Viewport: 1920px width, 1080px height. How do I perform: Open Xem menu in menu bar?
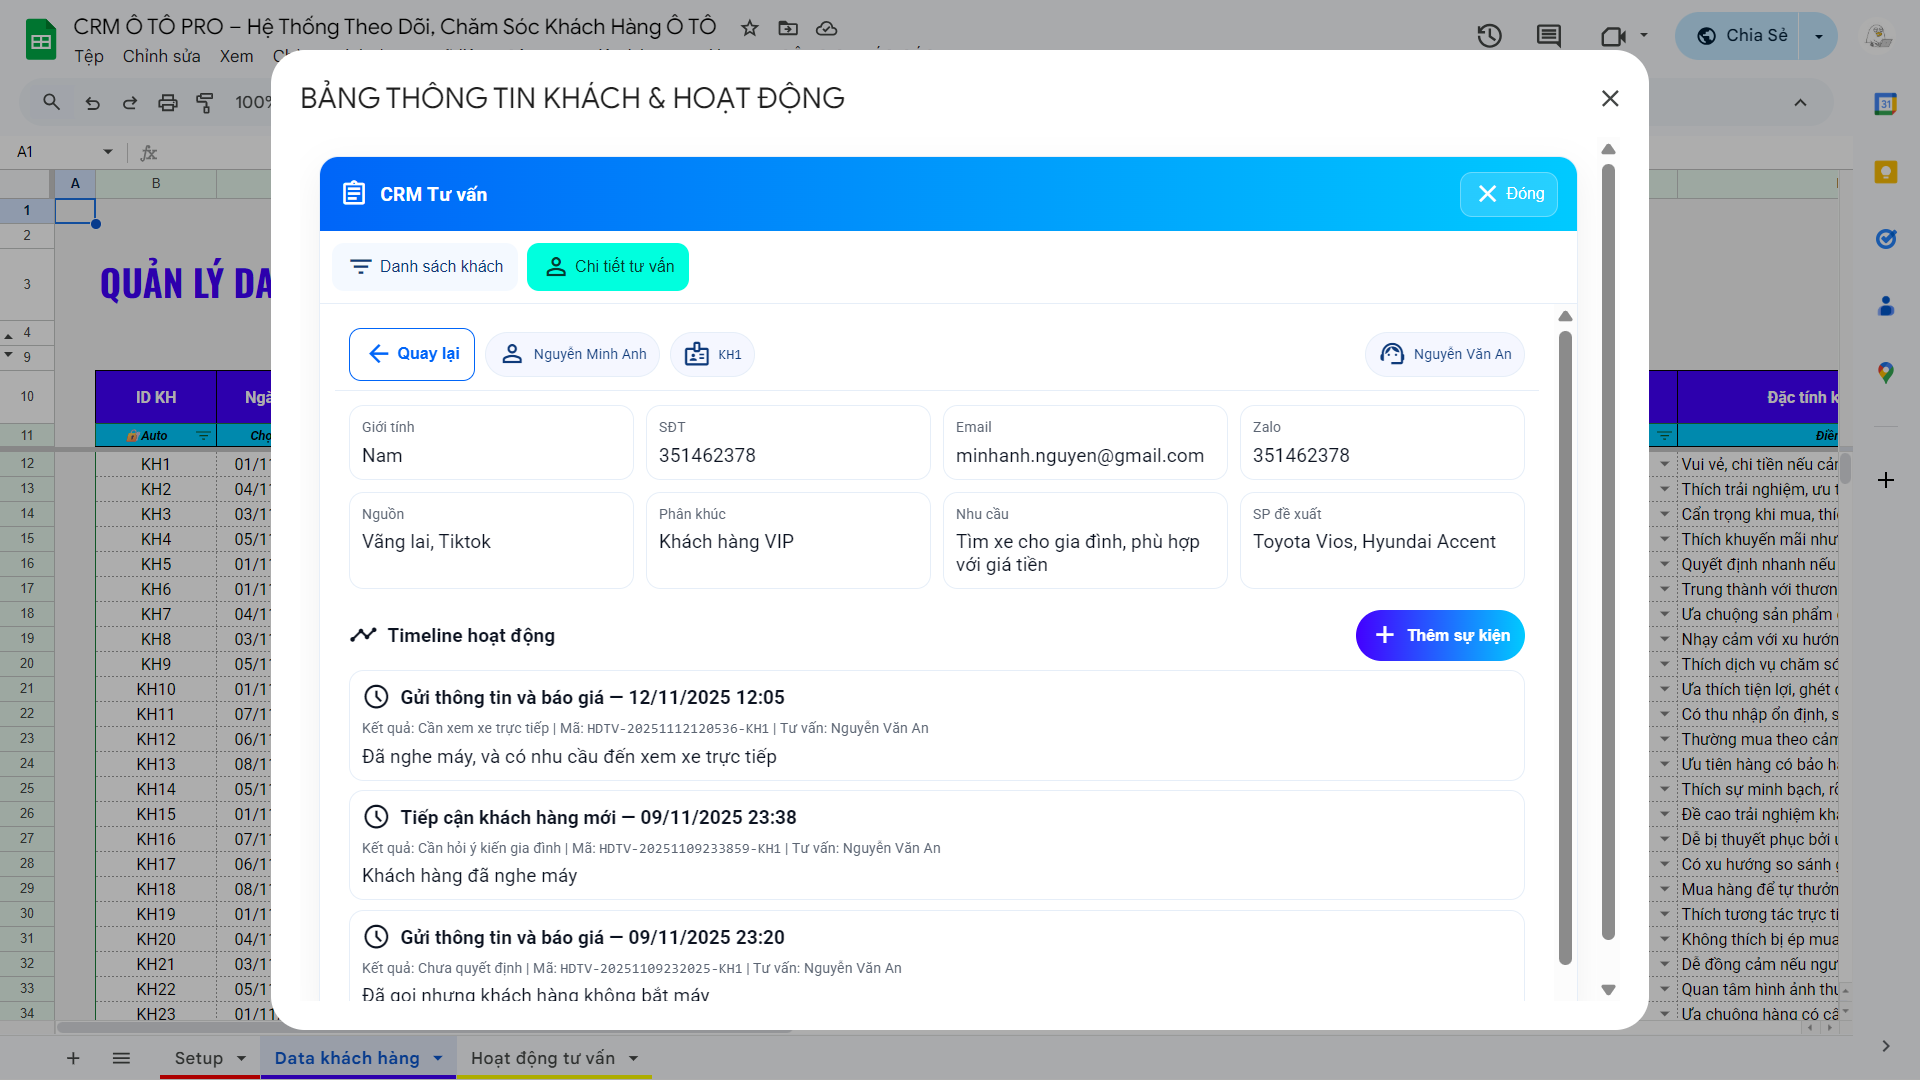(x=236, y=56)
